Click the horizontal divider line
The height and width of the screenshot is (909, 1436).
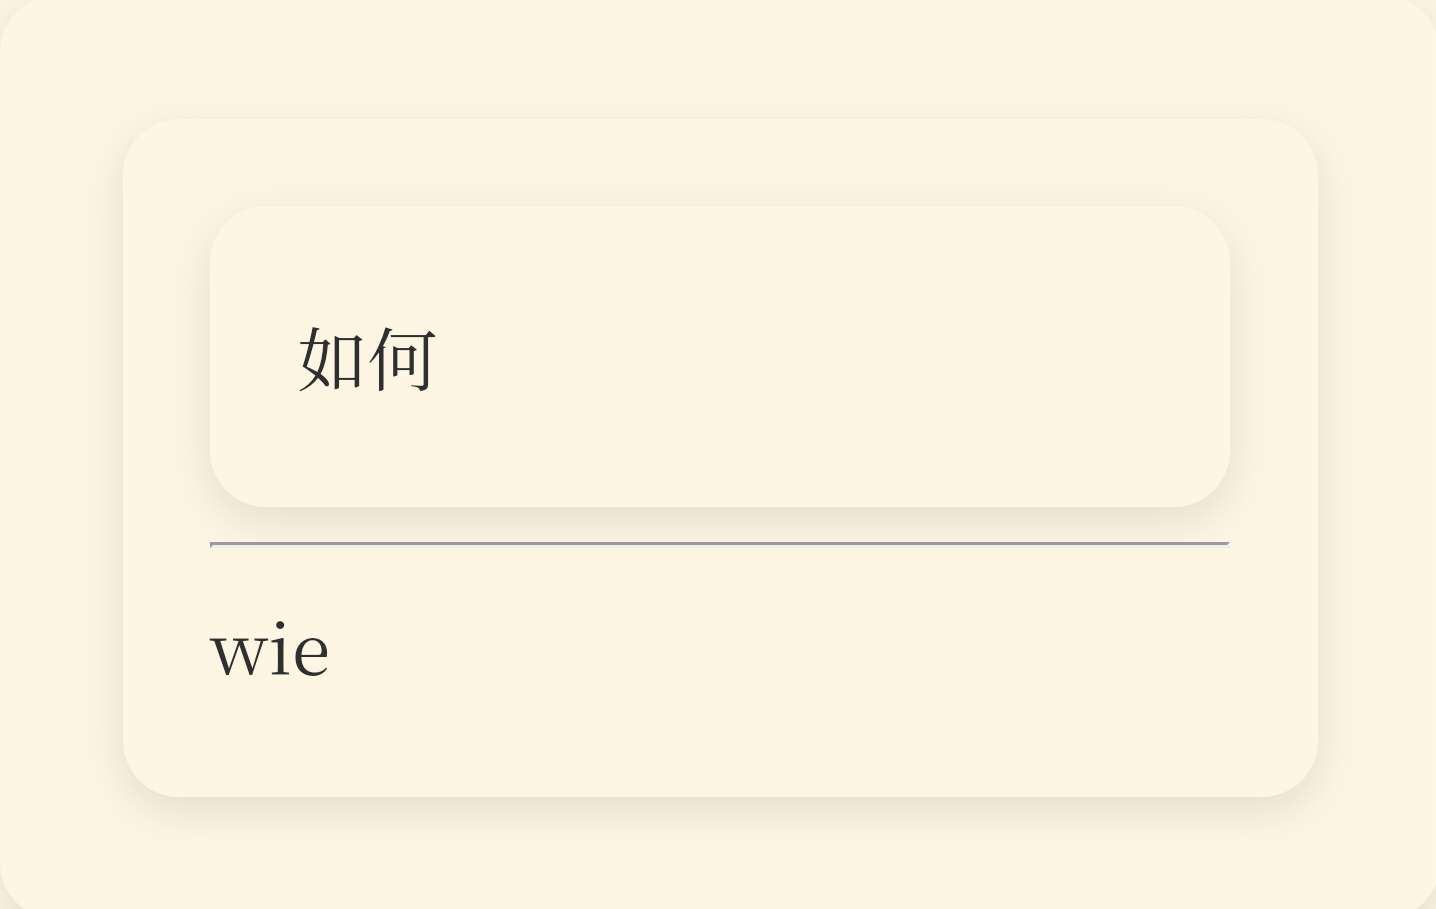pos(720,544)
